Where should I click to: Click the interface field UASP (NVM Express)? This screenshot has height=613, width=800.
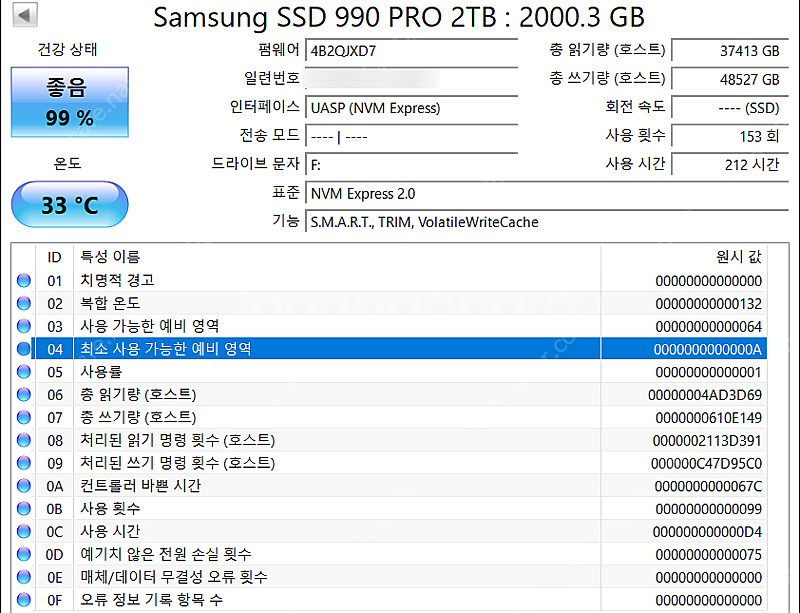(x=412, y=108)
